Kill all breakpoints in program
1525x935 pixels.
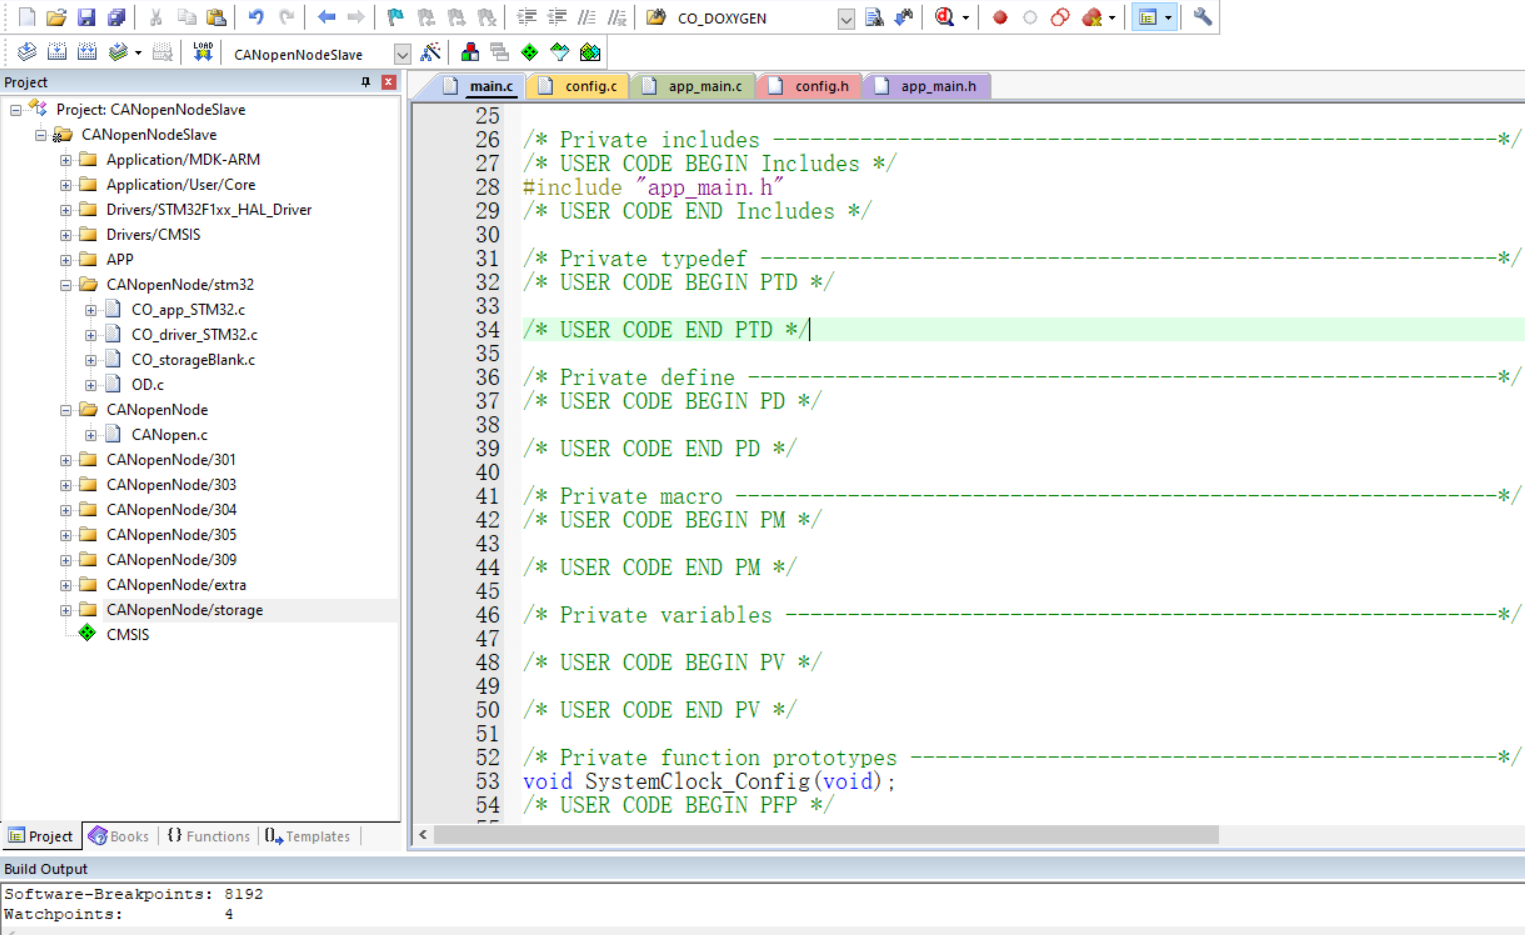(1091, 17)
